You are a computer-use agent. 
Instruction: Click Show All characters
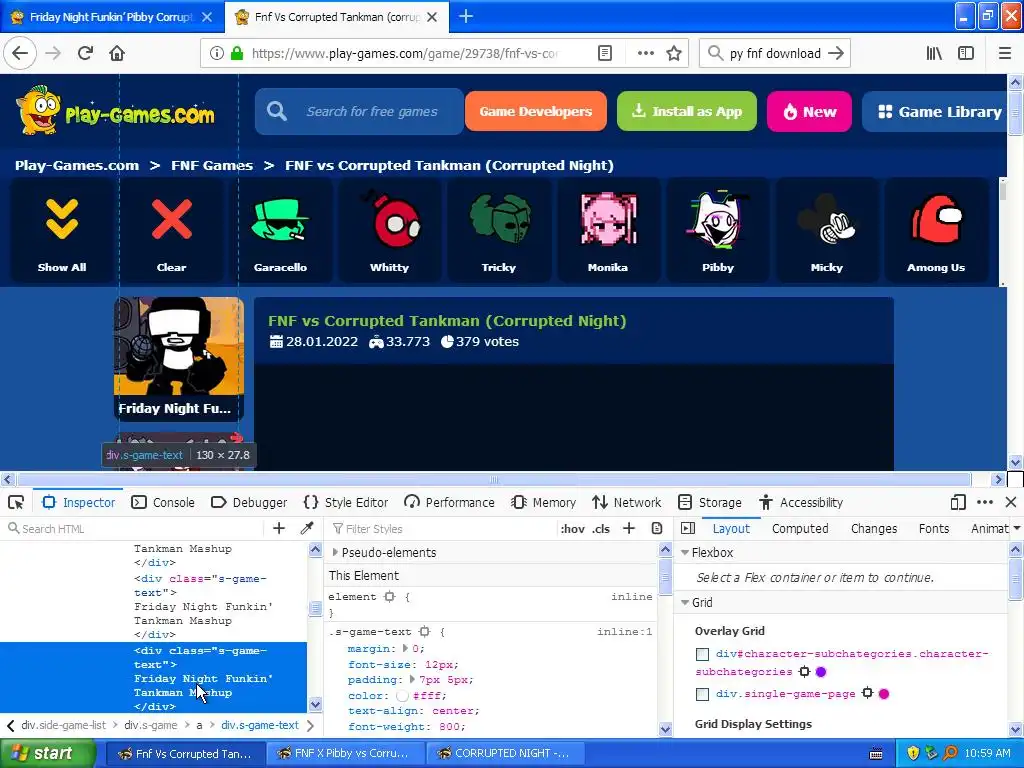pos(62,231)
